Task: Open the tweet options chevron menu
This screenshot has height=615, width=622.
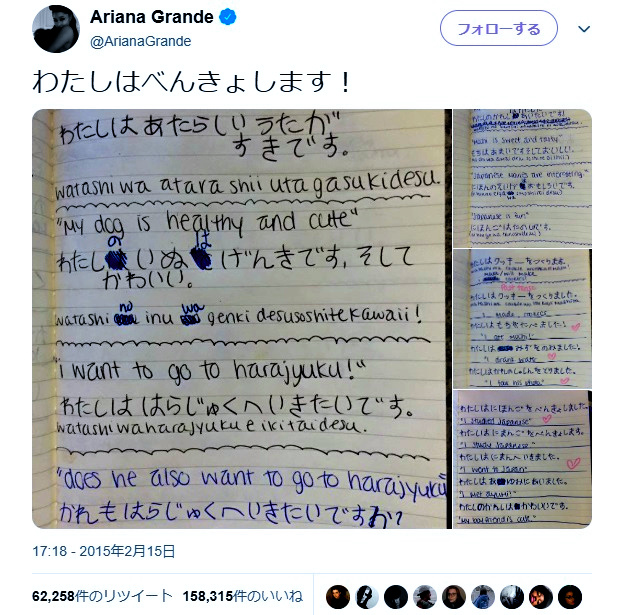Action: 584,29
